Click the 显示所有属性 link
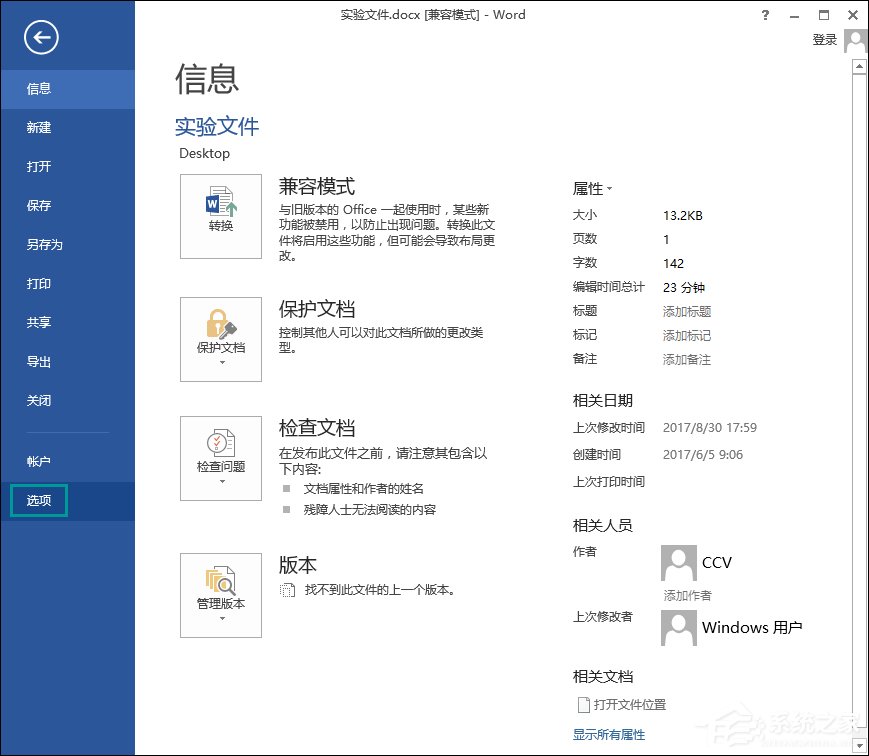Viewport: 869px width, 756px height. tap(608, 734)
